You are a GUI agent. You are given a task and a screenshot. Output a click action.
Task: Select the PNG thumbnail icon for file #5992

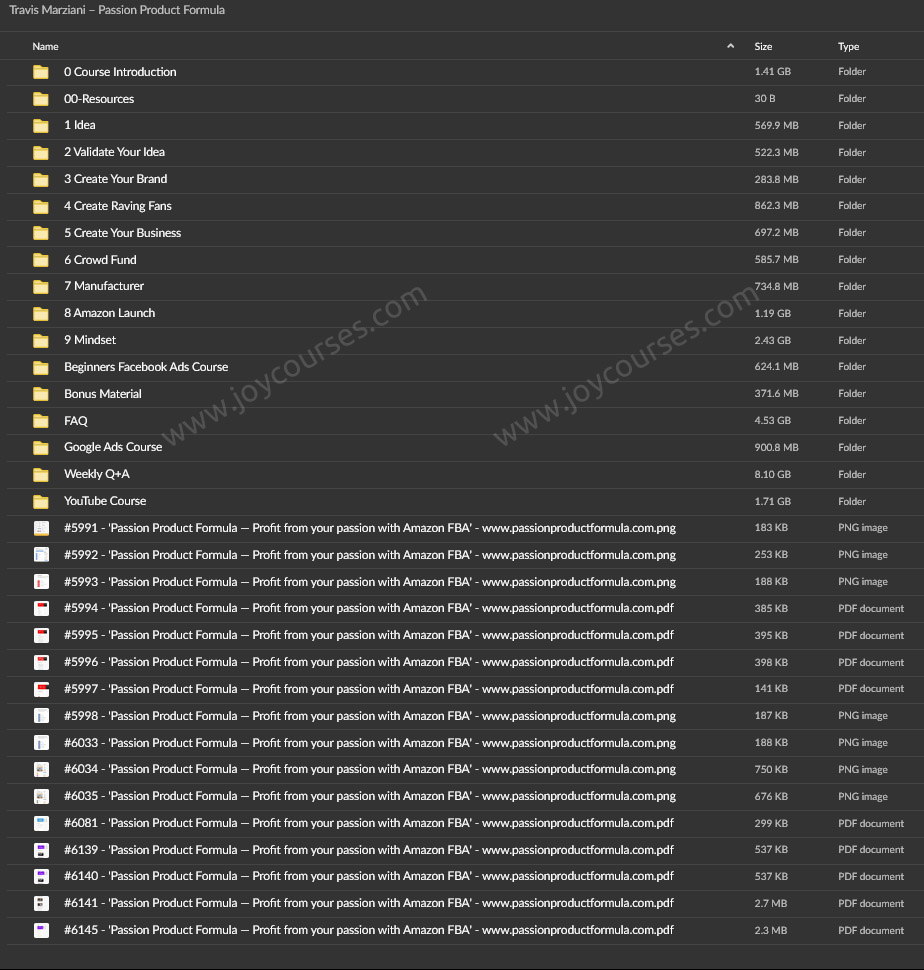[x=41, y=555]
